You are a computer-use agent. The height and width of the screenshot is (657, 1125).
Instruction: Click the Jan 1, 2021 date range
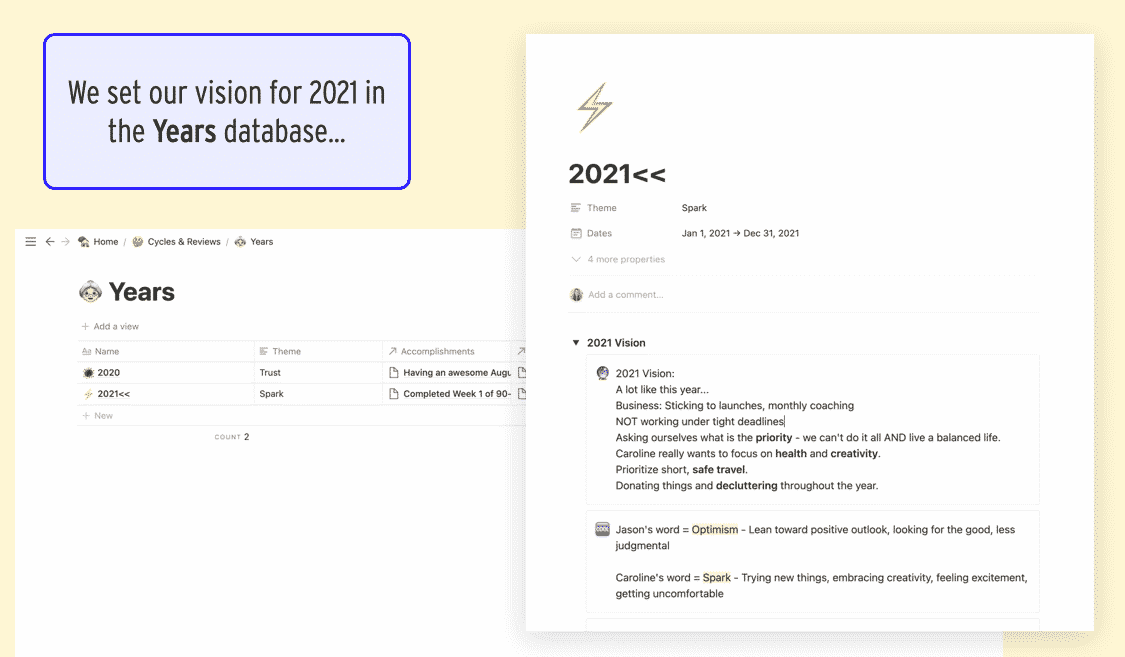(740, 233)
